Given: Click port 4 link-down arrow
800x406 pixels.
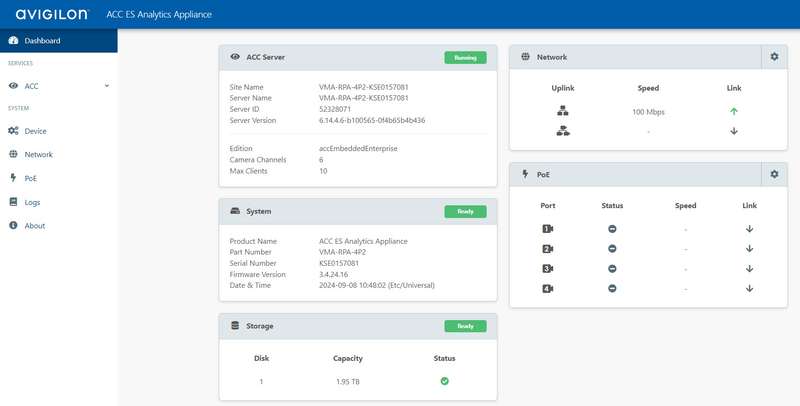Looking at the screenshot, I should click(749, 289).
